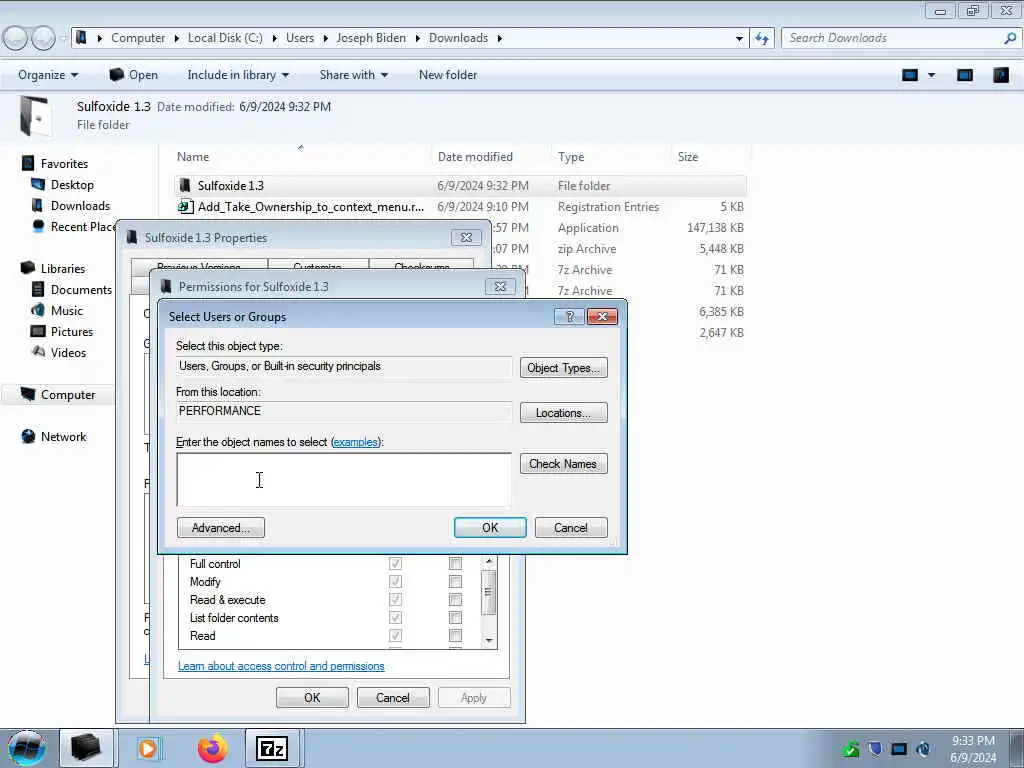Toggle Allow checkbox for List folder contents

click(x=395, y=618)
